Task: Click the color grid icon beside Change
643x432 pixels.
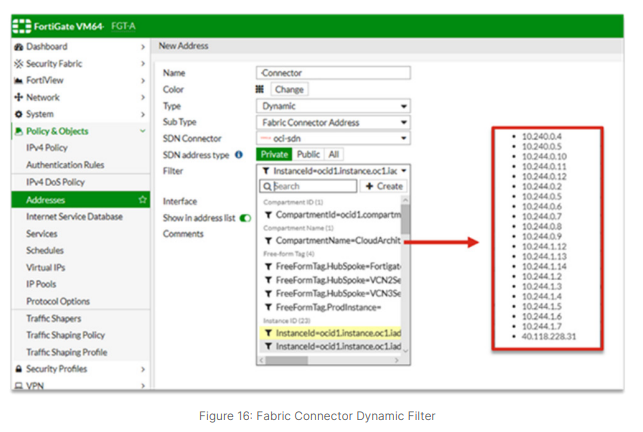Action: click(x=260, y=89)
